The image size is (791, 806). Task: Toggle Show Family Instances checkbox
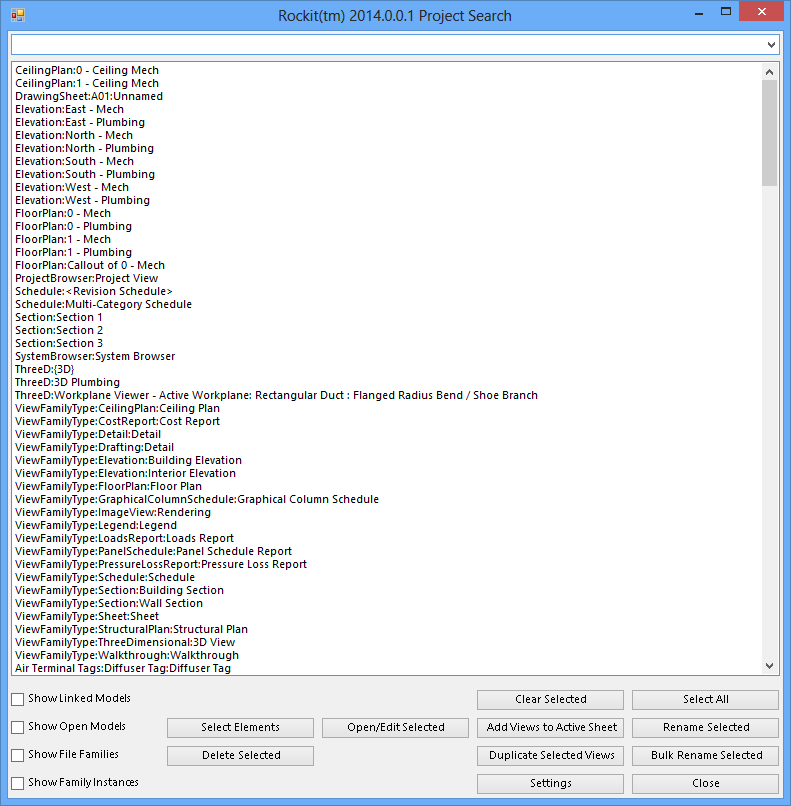tap(17, 783)
